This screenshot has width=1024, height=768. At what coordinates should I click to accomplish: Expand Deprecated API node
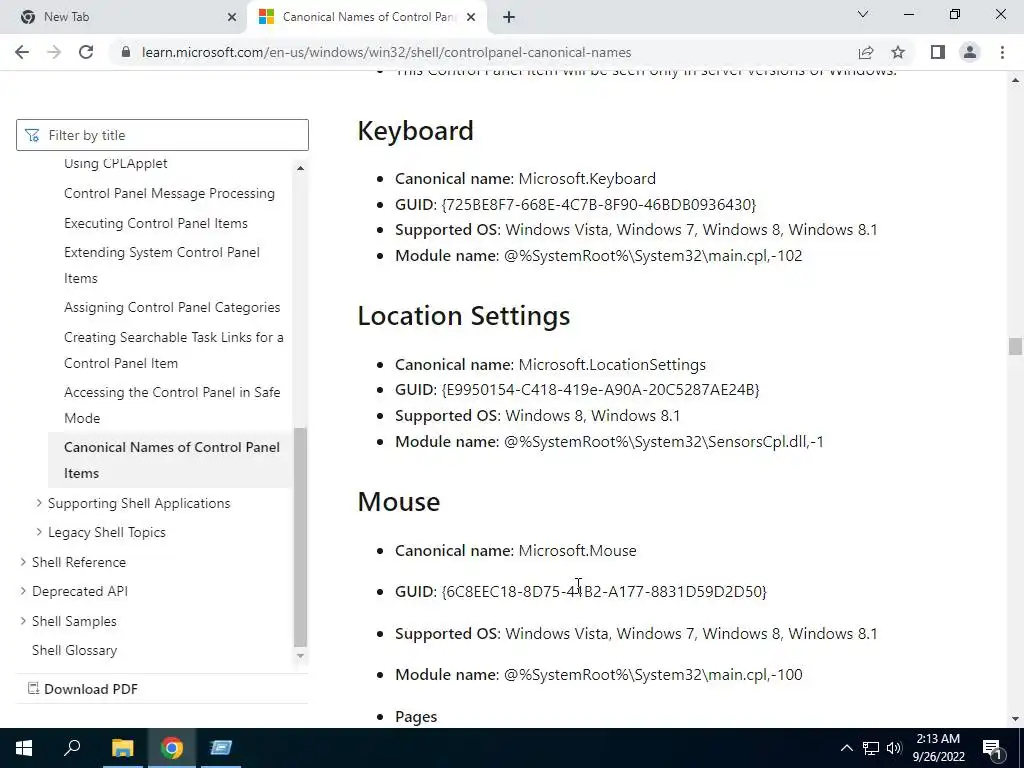(23, 591)
